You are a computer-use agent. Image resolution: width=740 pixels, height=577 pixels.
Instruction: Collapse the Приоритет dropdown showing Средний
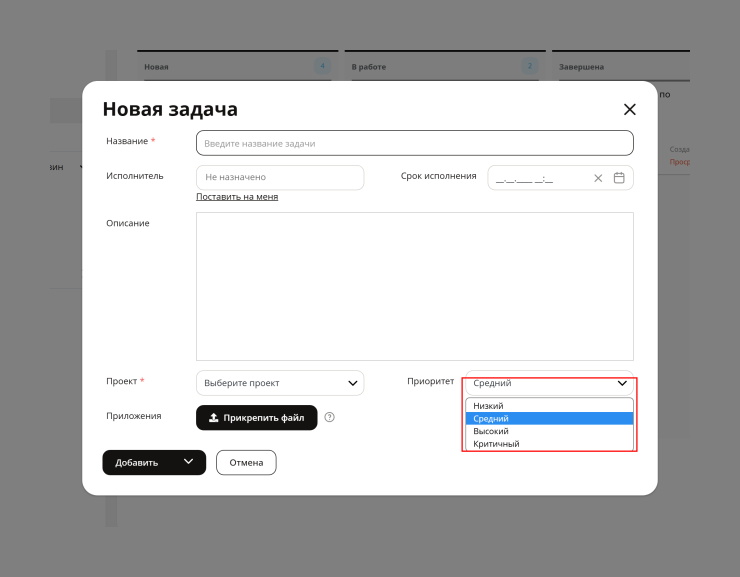pyautogui.click(x=549, y=383)
